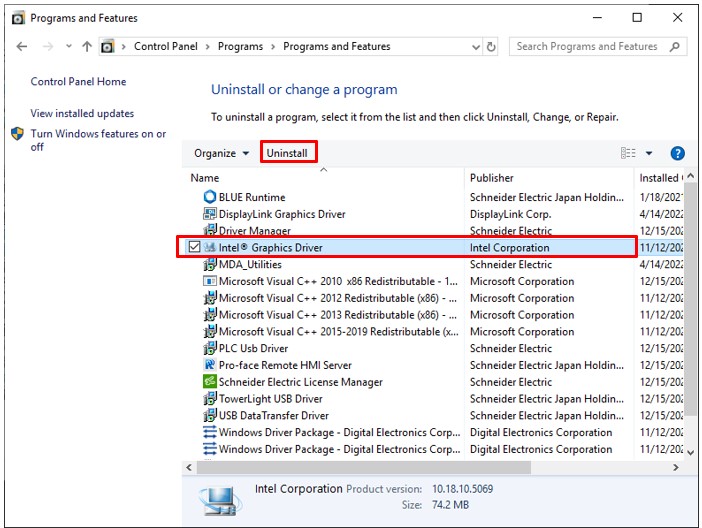Click the DisplayLink Corp. publisher cell

click(510, 214)
